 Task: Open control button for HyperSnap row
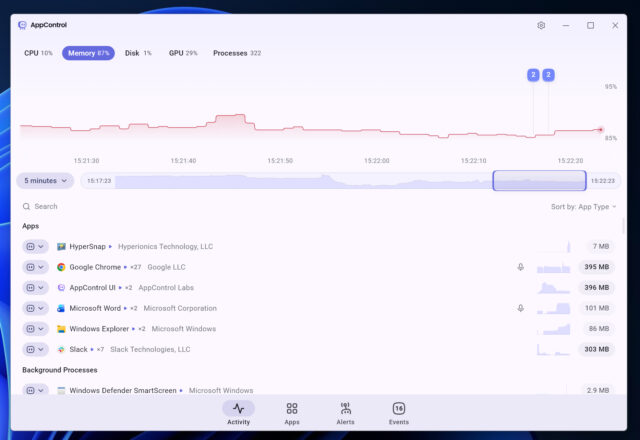point(31,247)
